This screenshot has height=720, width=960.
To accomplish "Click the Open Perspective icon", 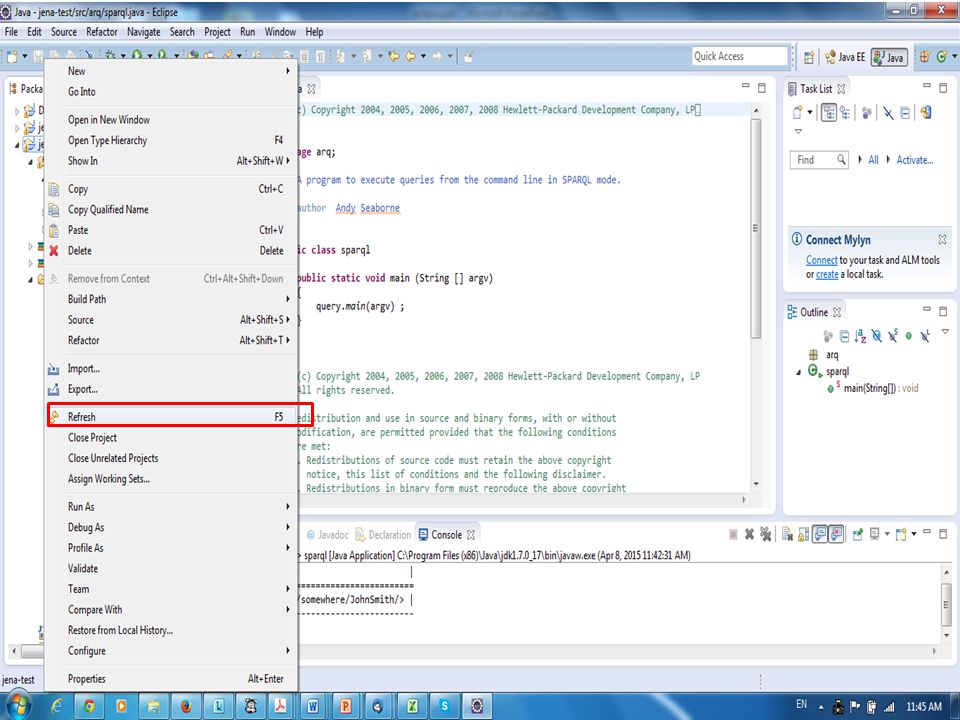I will (809, 57).
